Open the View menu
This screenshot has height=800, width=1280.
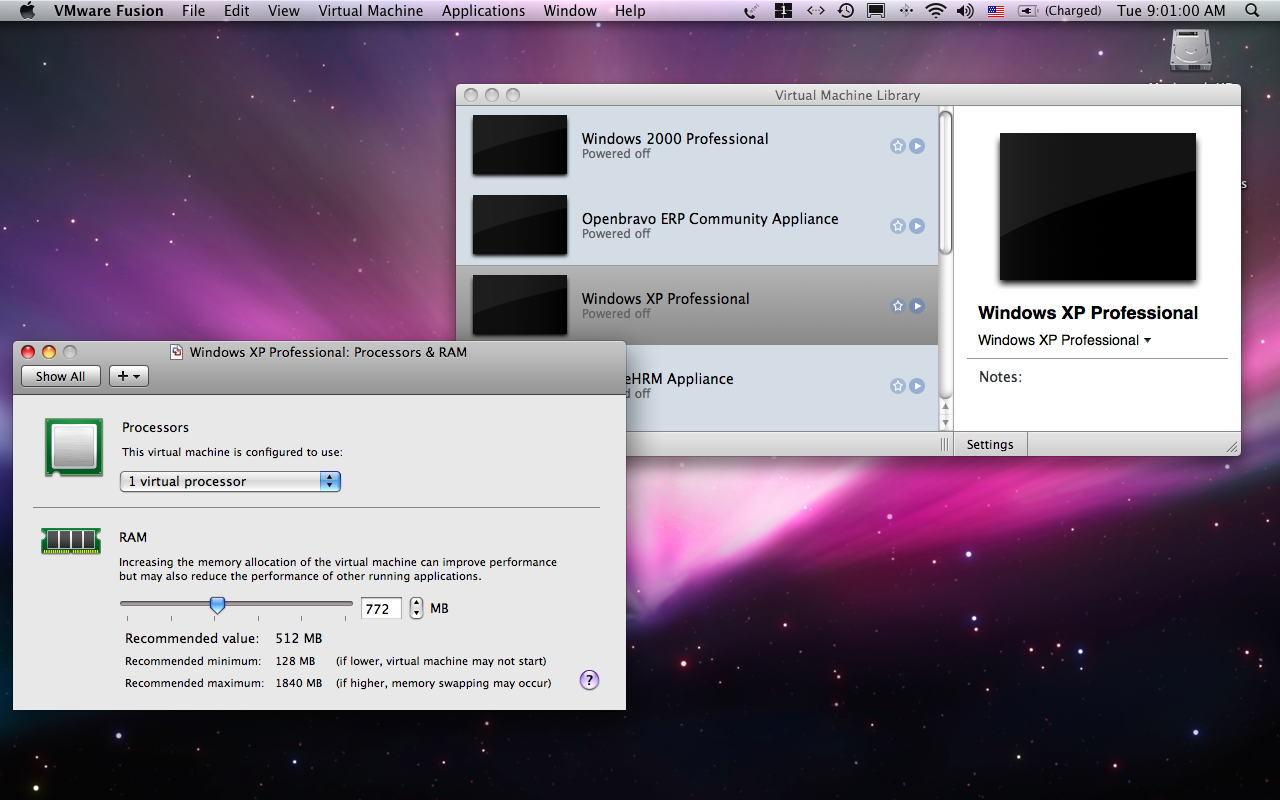[284, 11]
